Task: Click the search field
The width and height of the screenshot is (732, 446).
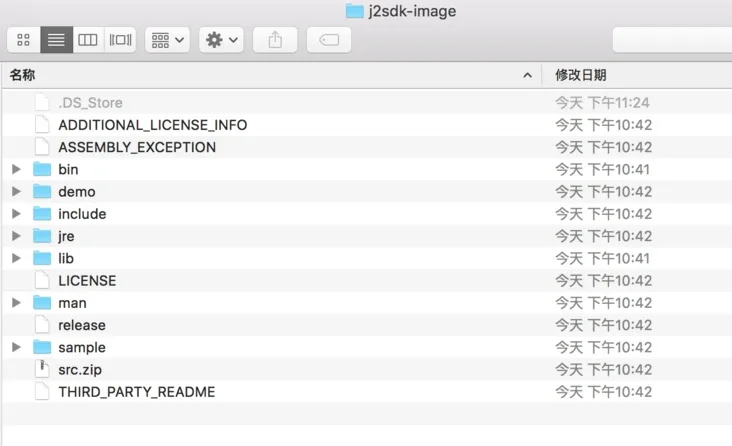Action: click(x=672, y=40)
